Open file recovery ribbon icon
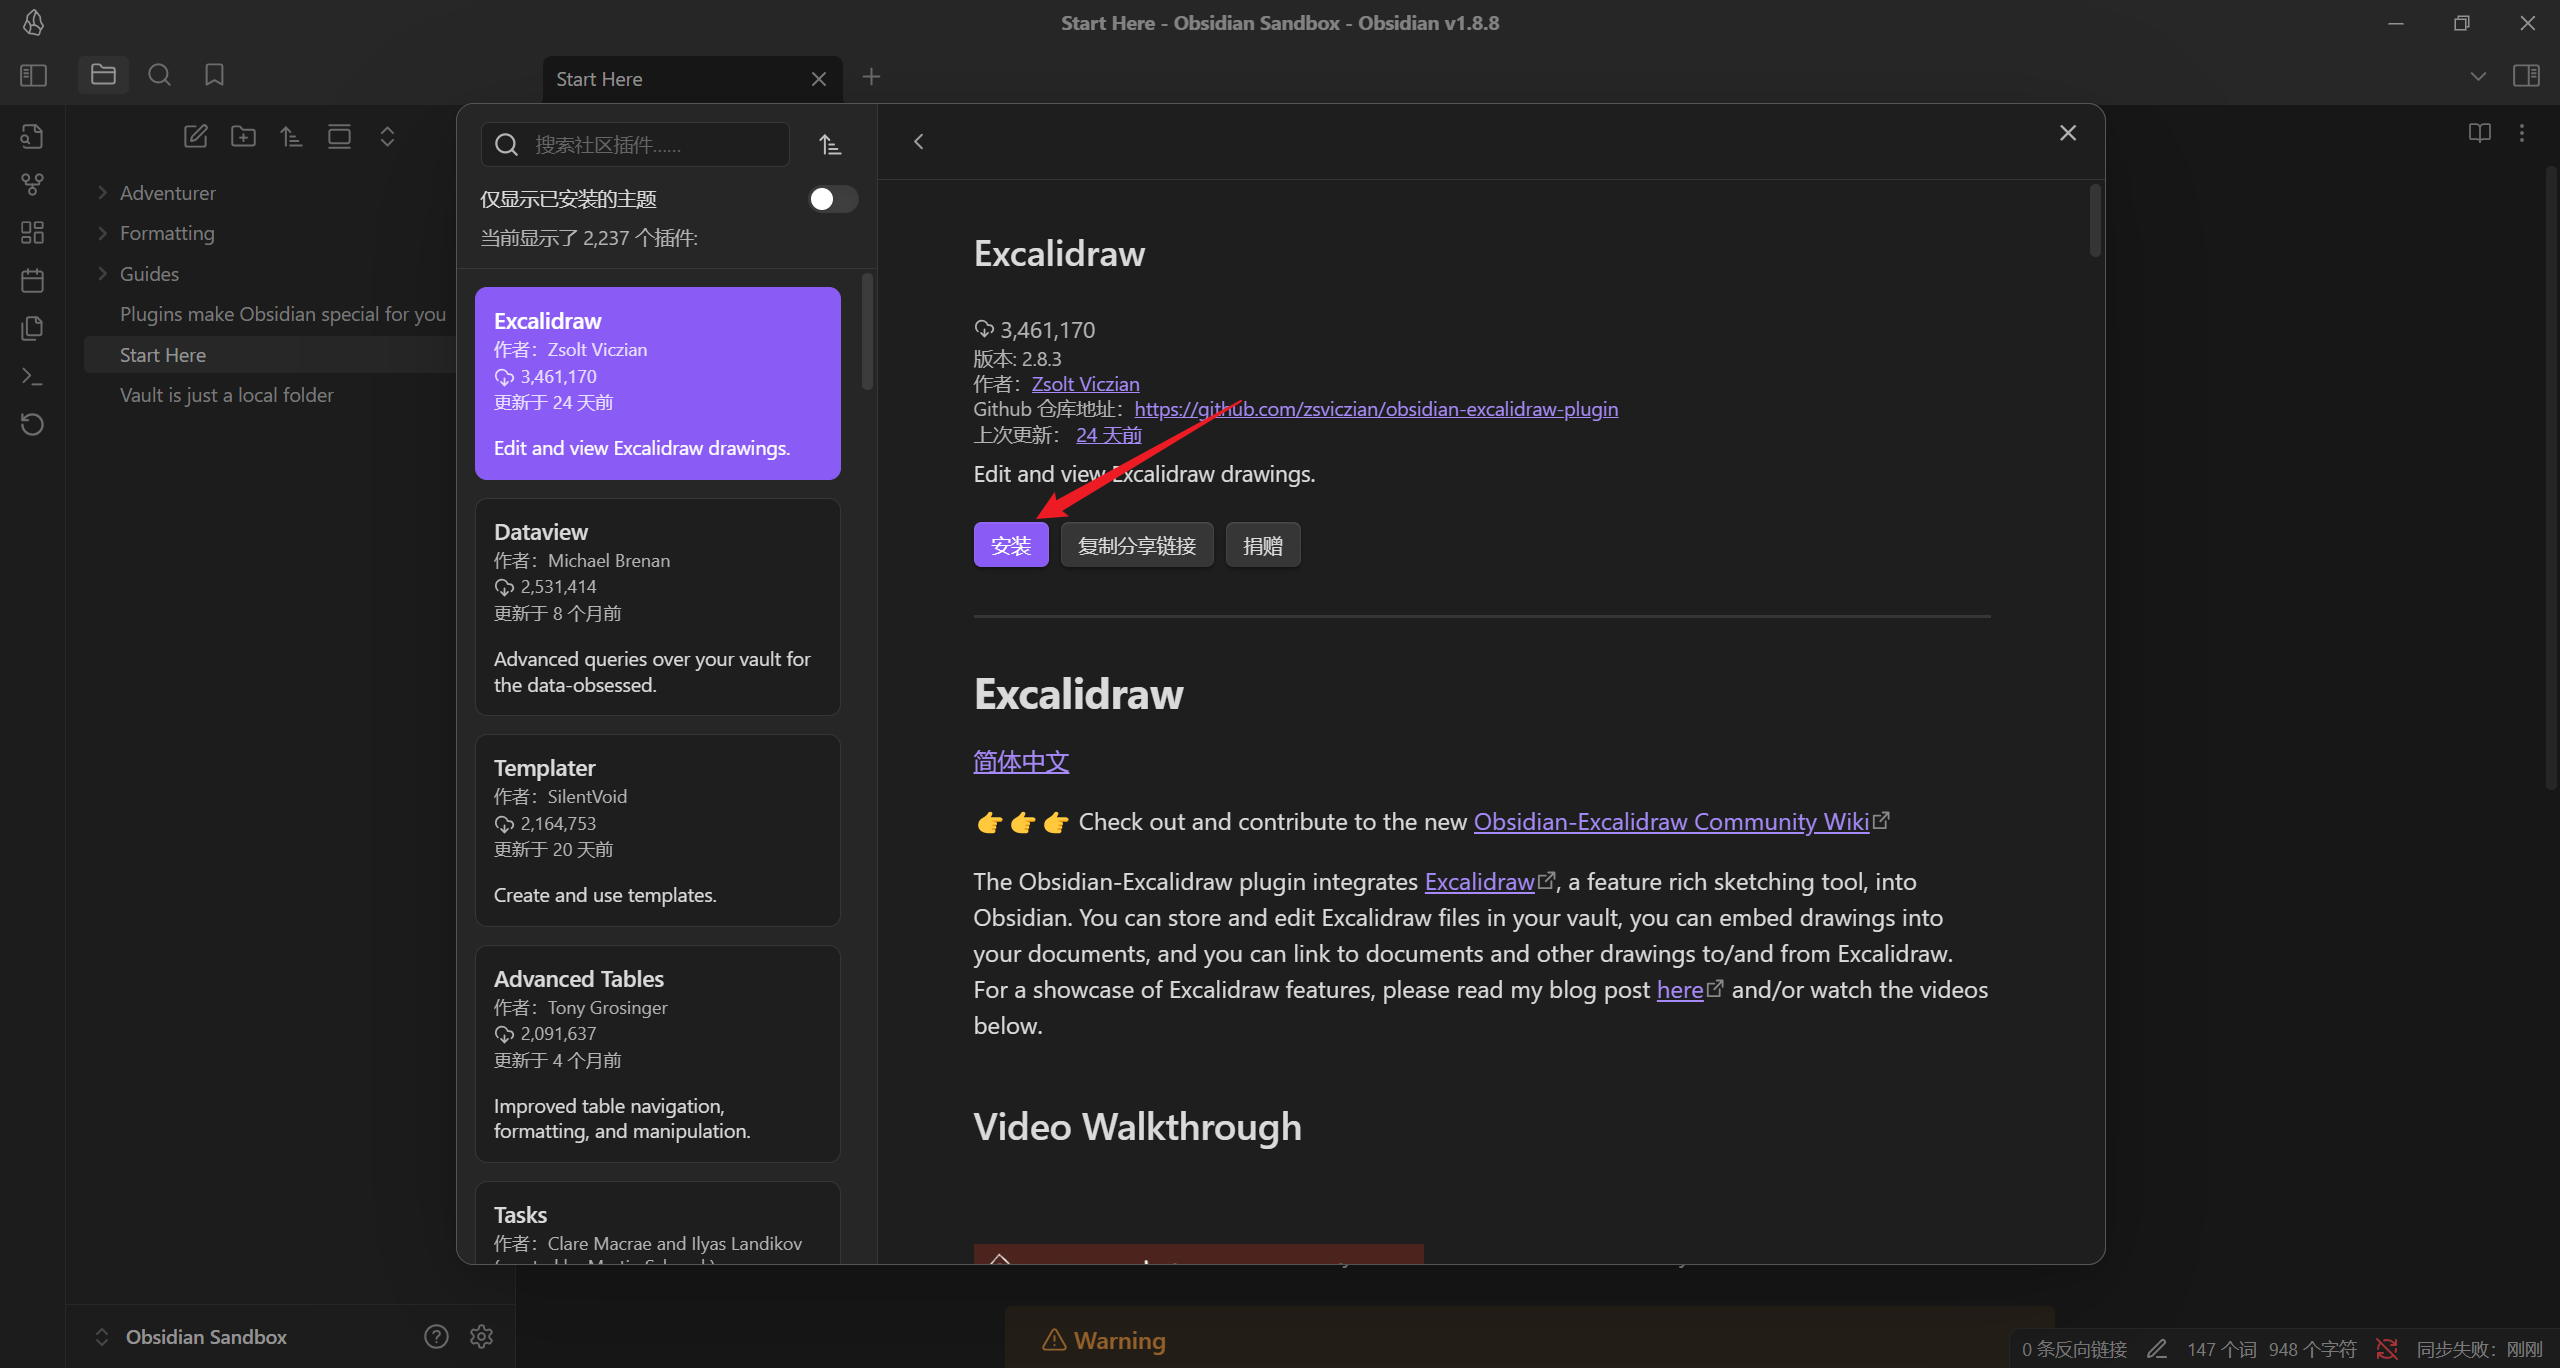The height and width of the screenshot is (1368, 2560). pyautogui.click(x=32, y=424)
